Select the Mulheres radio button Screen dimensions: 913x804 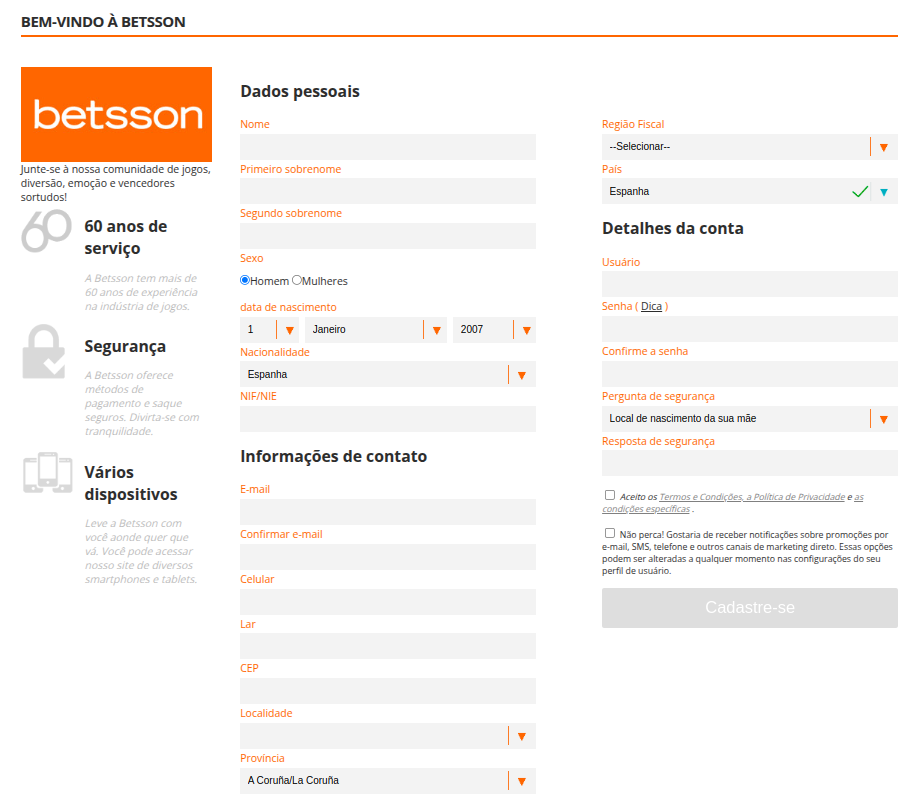tap(295, 280)
